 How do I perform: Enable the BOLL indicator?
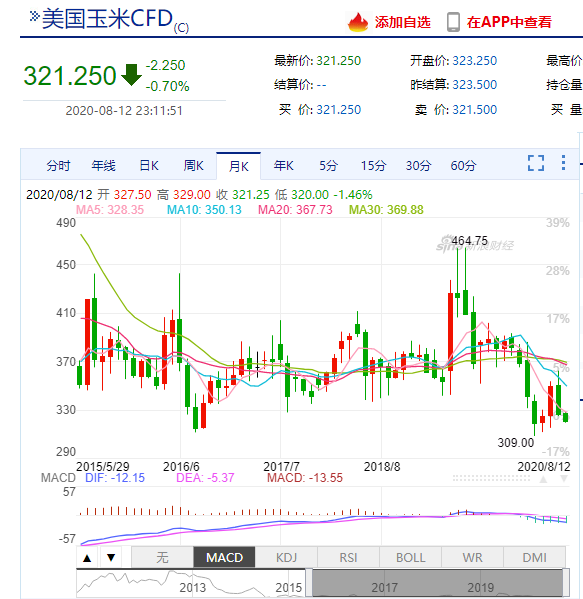coord(410,558)
